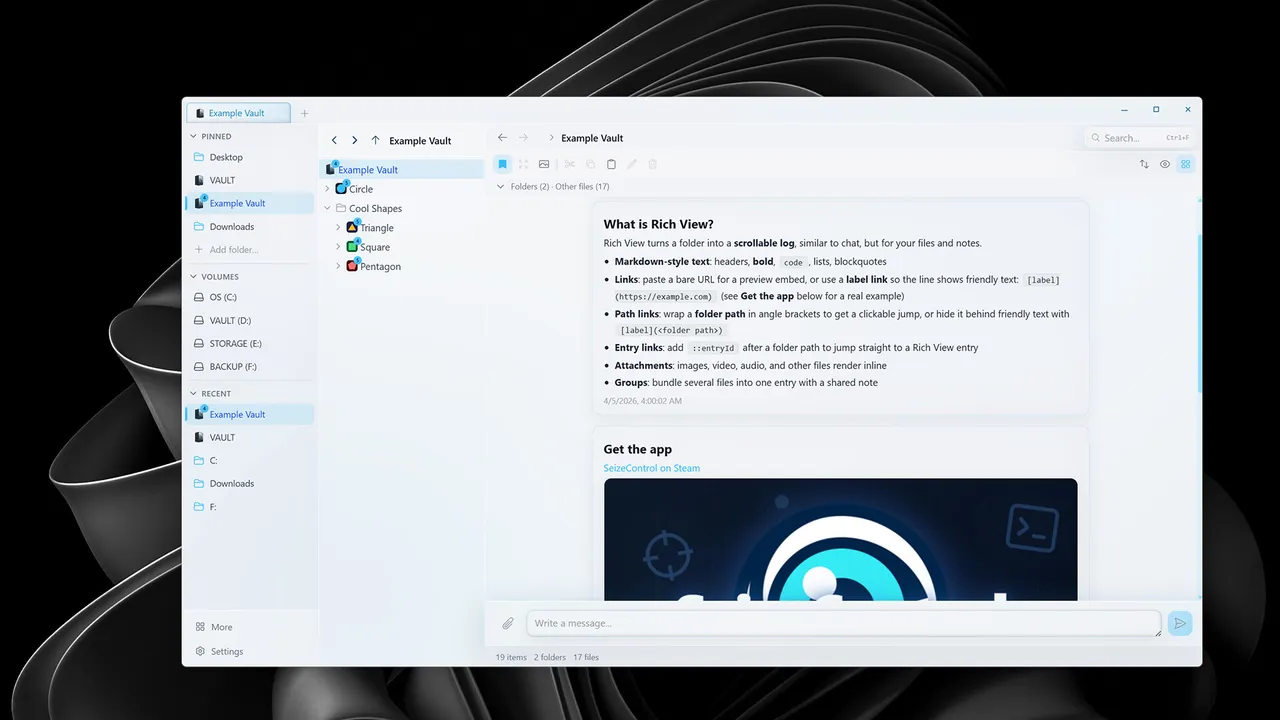Collapse the Folders (2) · Other files (17) group
Screen dimensions: 1280x720
coord(501,186)
